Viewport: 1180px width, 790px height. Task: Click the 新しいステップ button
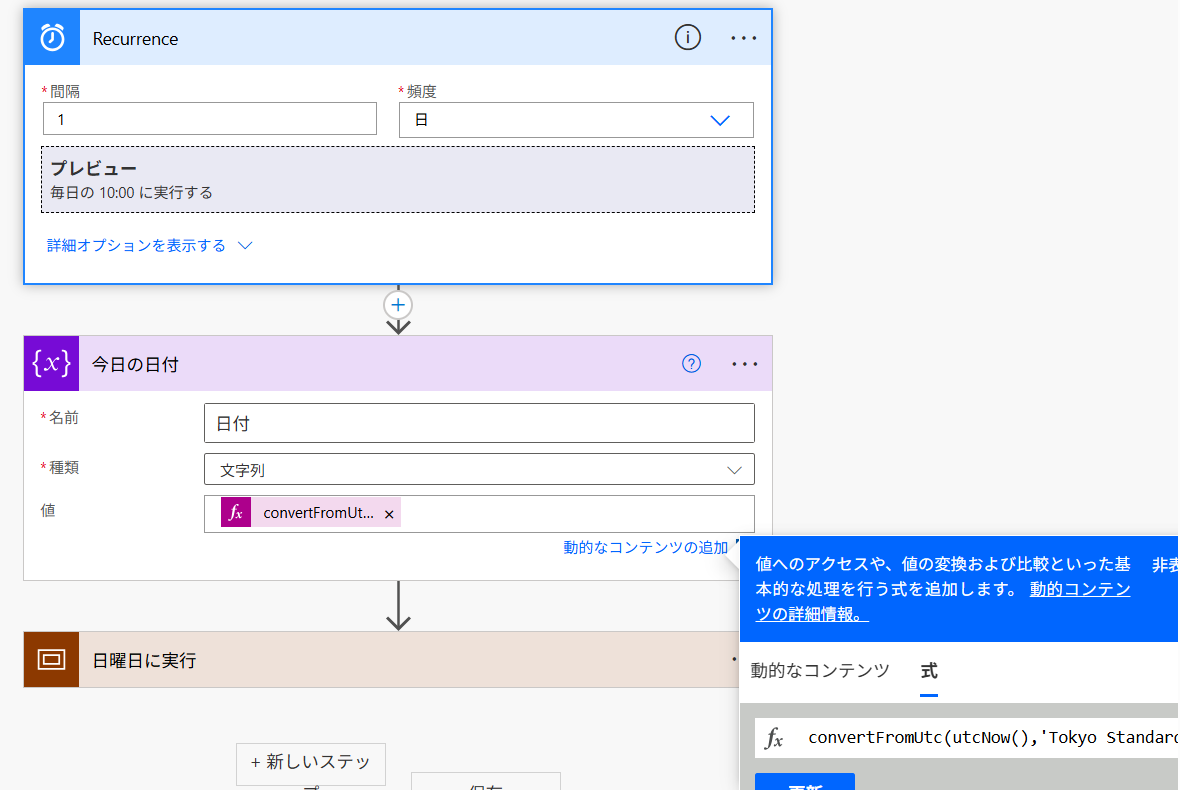[x=311, y=765]
